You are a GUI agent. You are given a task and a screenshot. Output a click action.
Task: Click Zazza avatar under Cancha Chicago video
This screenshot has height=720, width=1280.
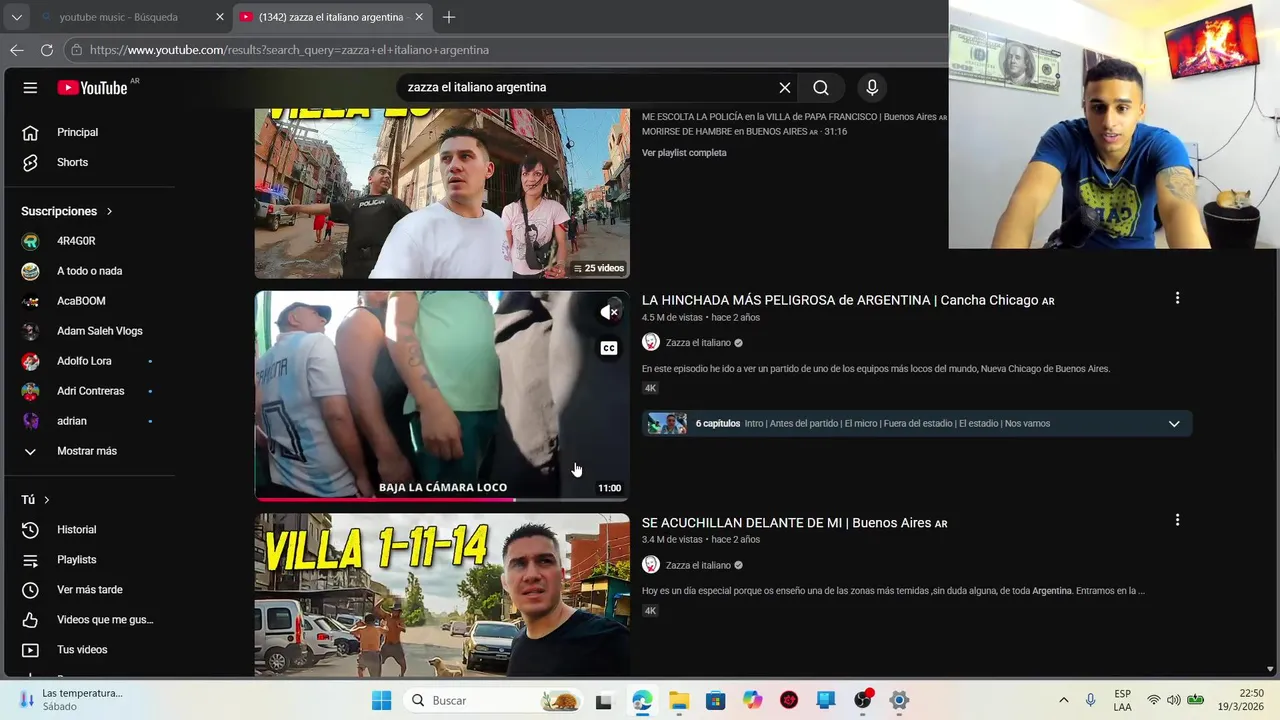[x=651, y=342]
